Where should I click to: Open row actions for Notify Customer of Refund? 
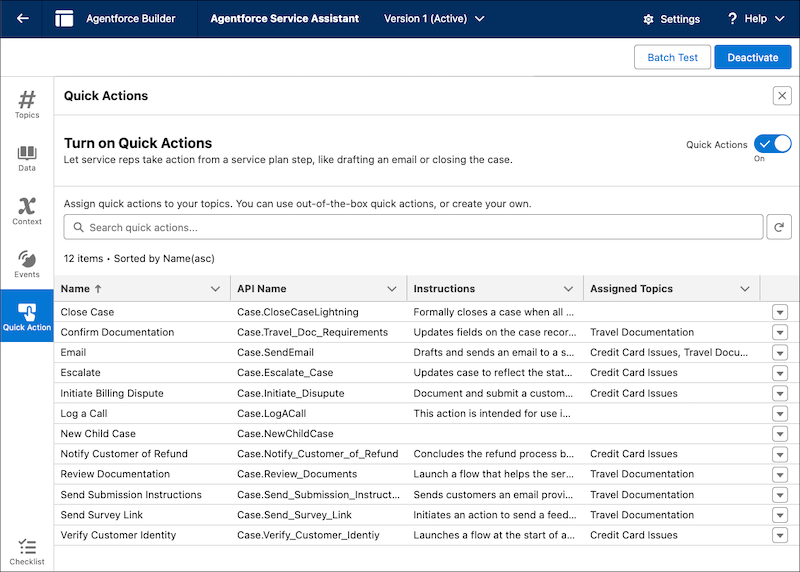[x=780, y=454]
